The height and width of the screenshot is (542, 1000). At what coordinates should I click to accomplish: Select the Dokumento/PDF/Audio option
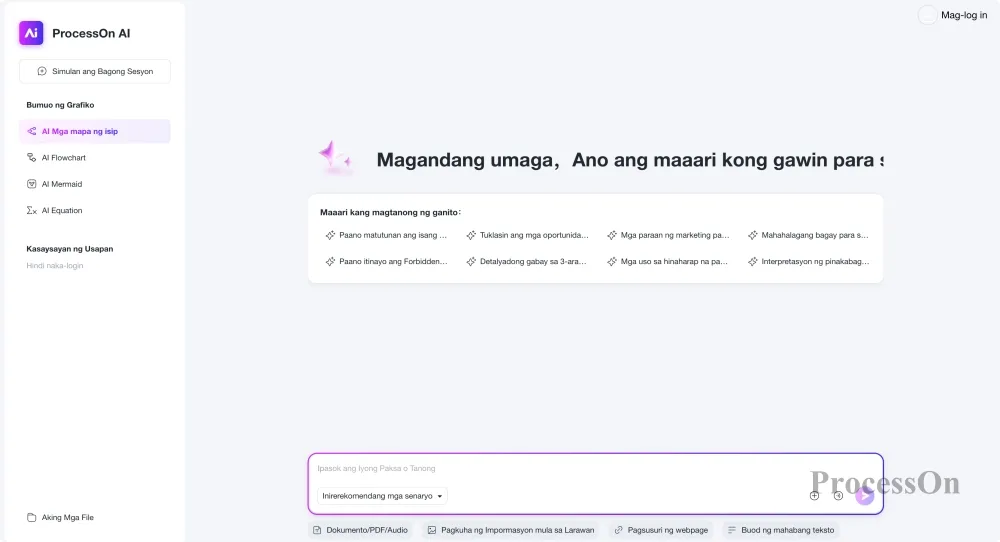[x=360, y=530]
